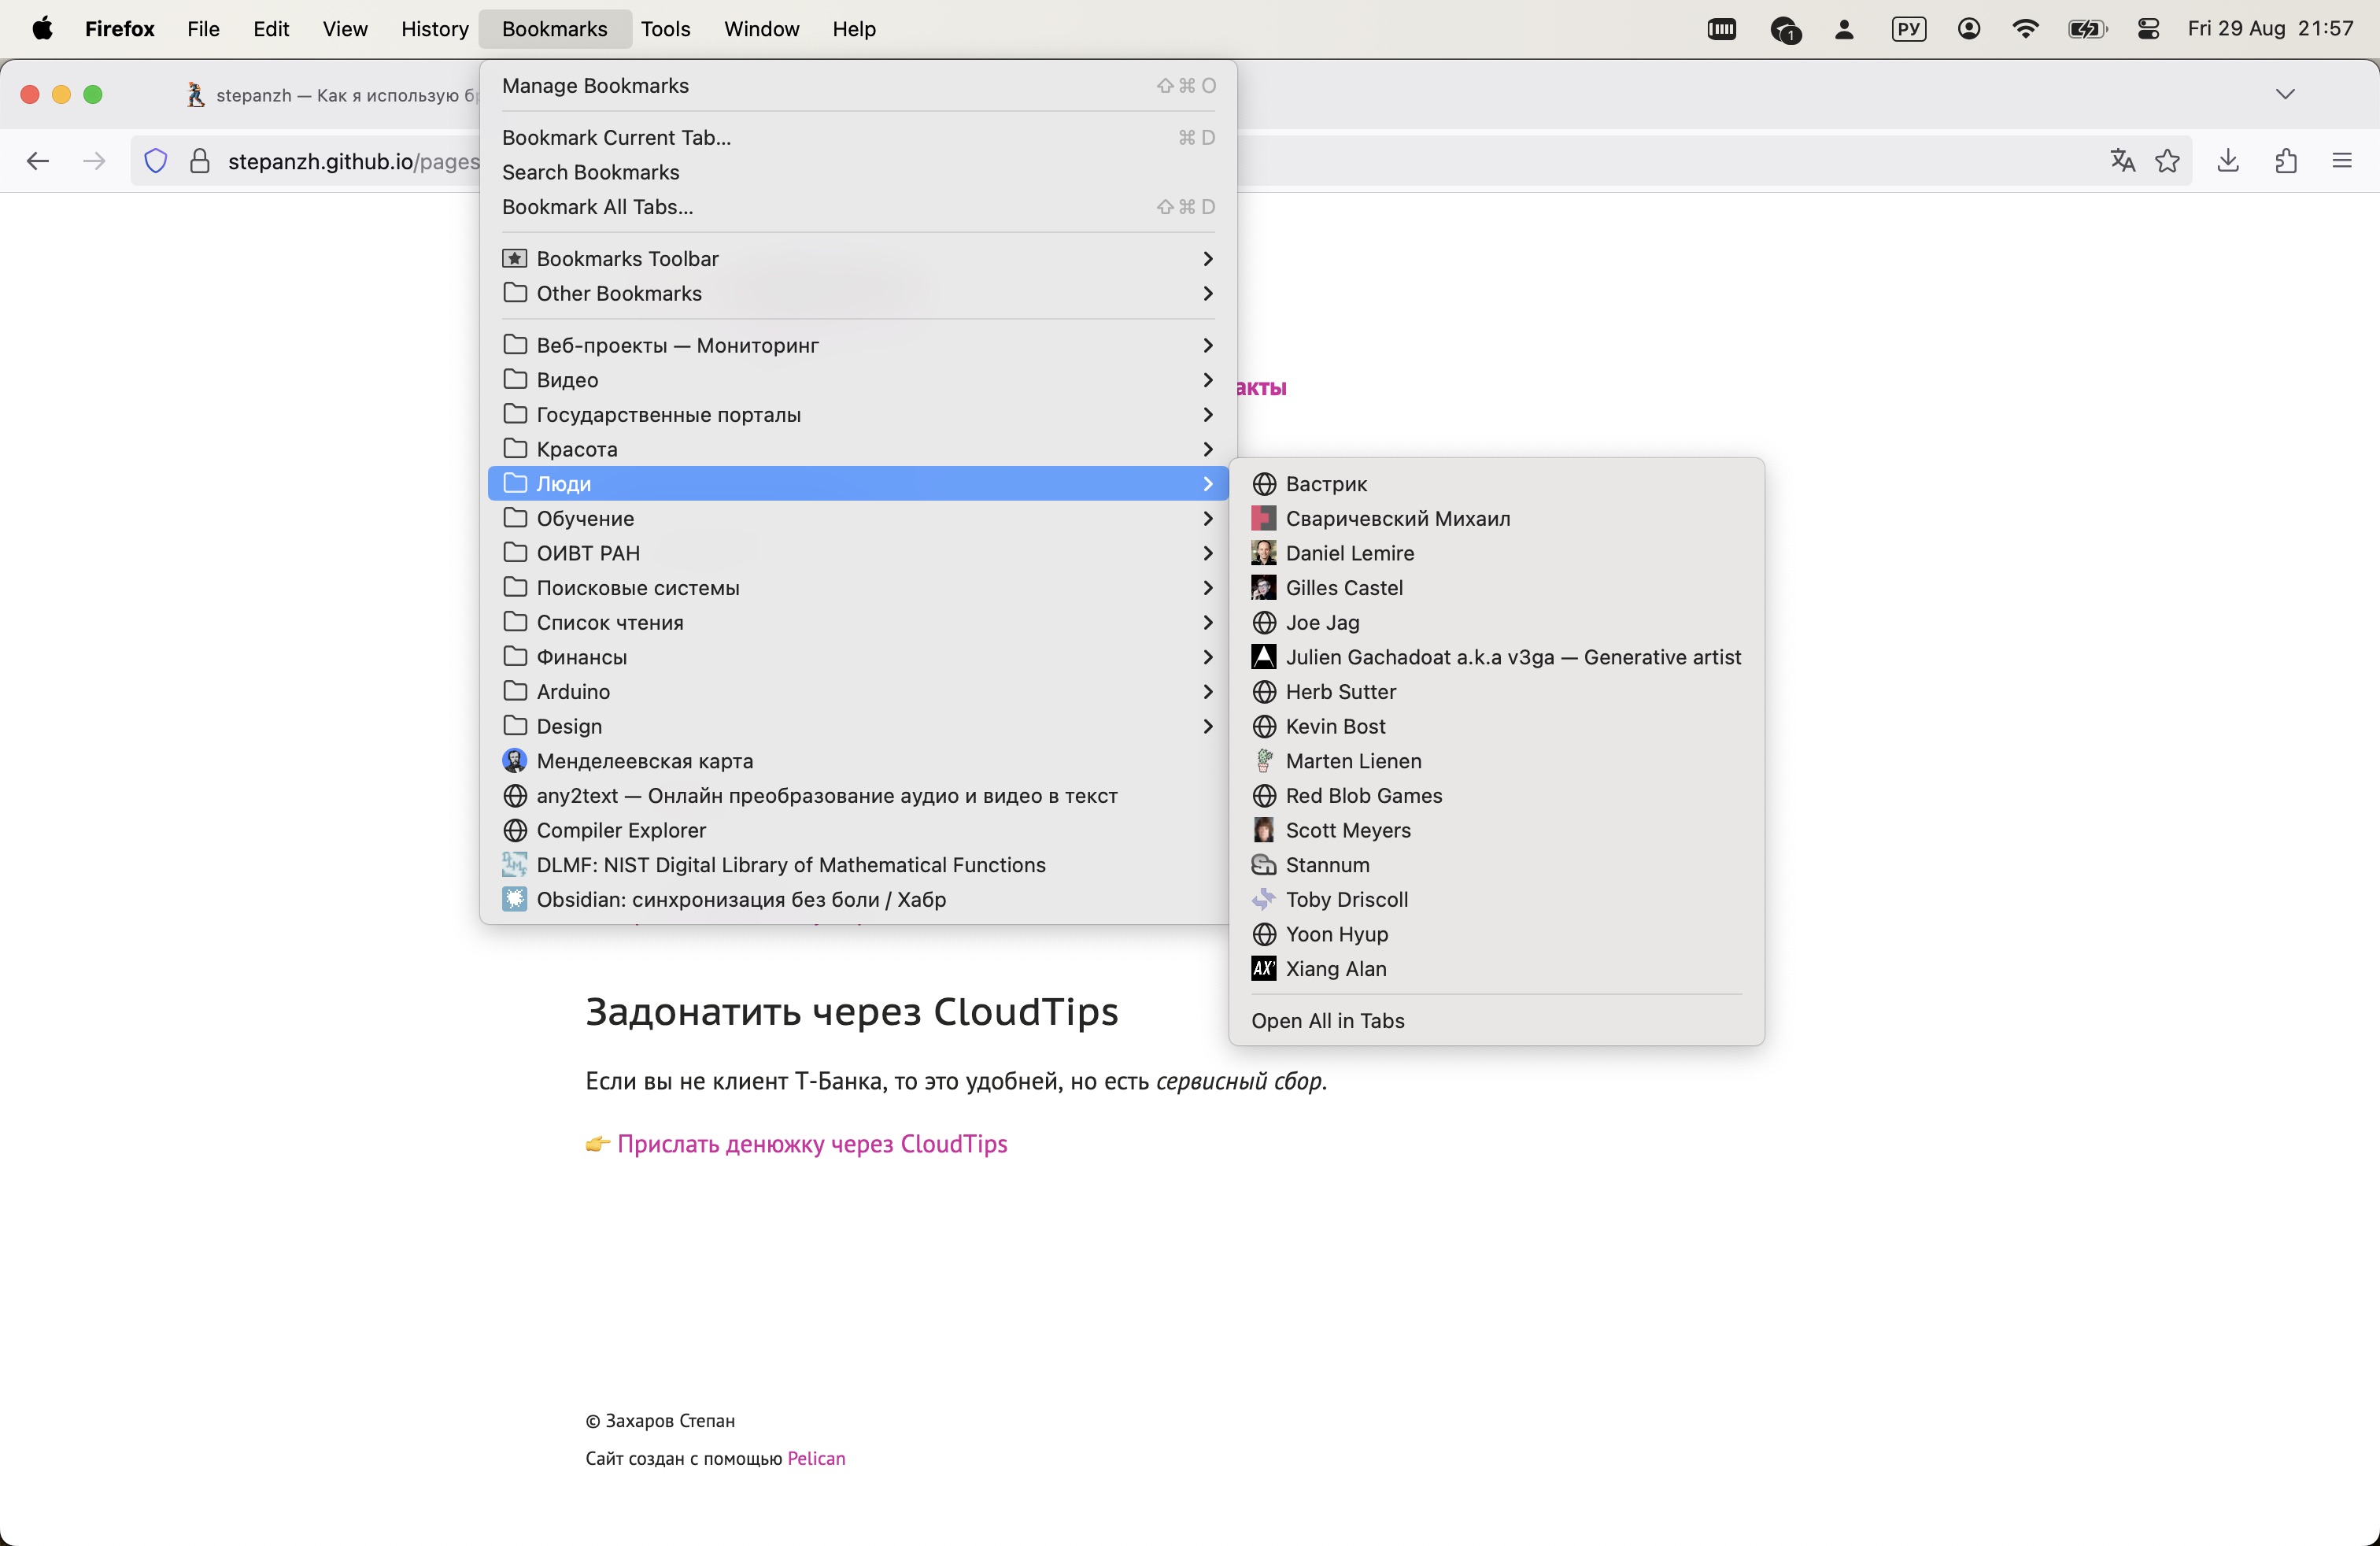This screenshot has height=1546, width=2380.
Task: Open the Stannum bookmark
Action: point(1496,865)
